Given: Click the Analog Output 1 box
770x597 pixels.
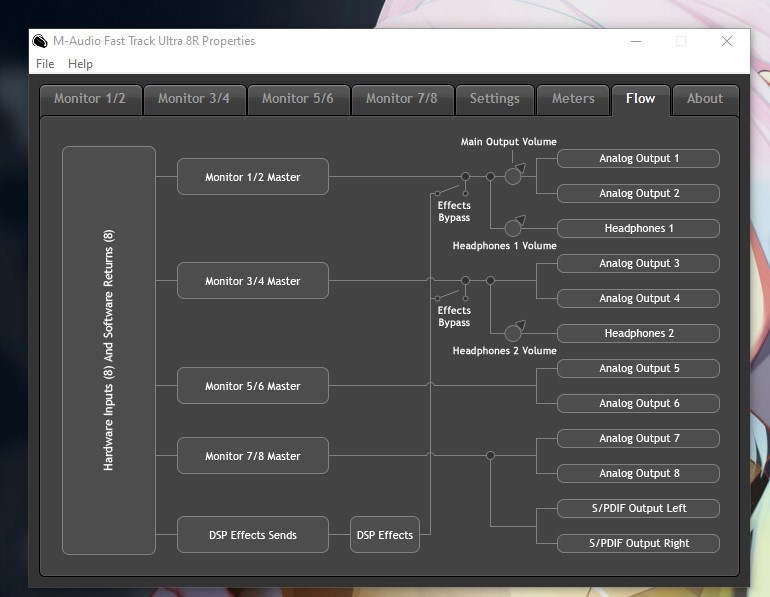Looking at the screenshot, I should 638,159.
